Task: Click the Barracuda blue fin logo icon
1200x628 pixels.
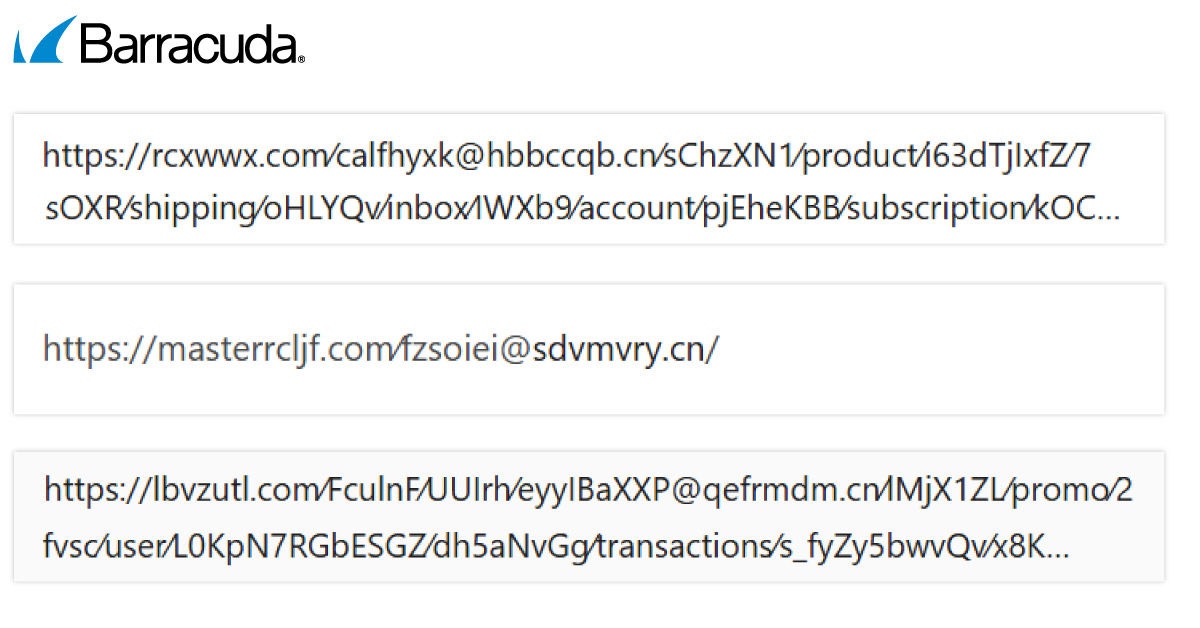Action: point(45,41)
